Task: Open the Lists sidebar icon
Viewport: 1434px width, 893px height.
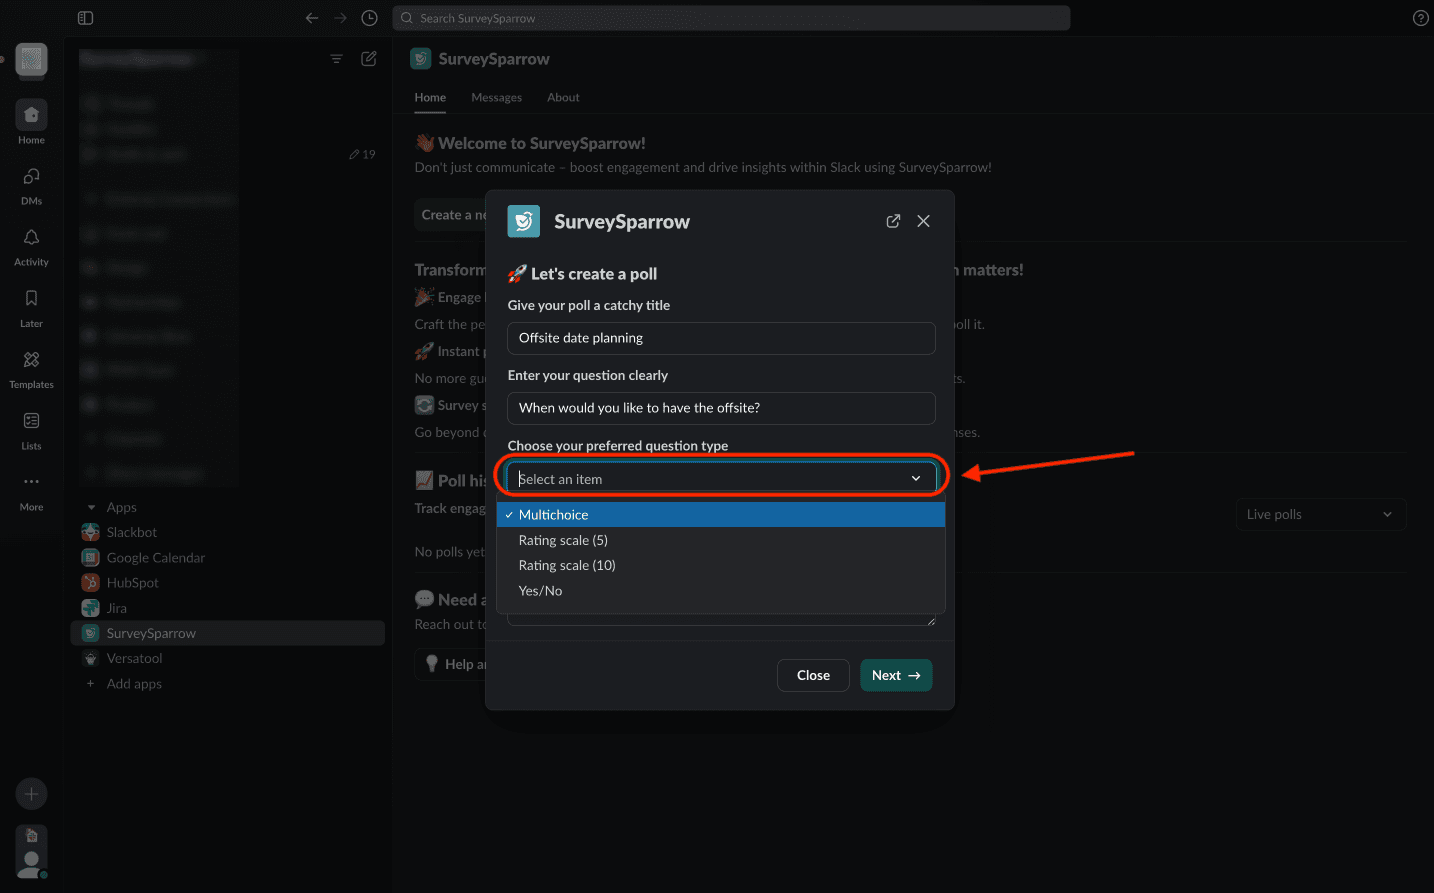Action: (31, 421)
